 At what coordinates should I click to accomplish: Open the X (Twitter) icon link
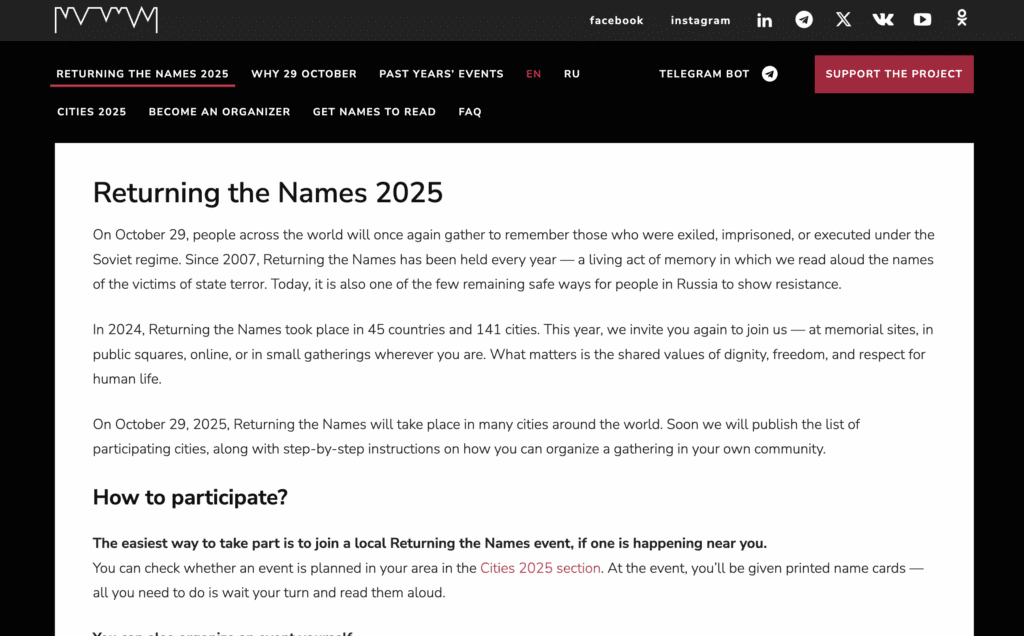click(x=843, y=20)
